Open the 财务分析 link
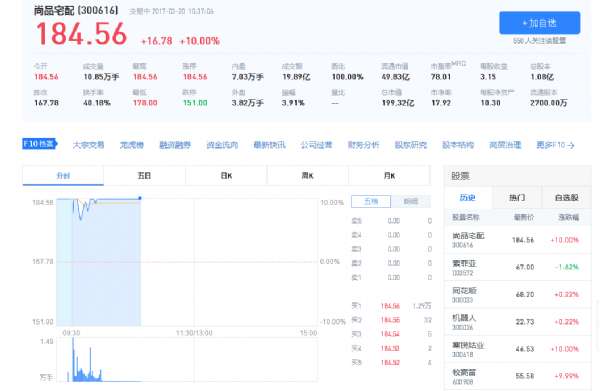The image size is (600, 391). (x=364, y=145)
